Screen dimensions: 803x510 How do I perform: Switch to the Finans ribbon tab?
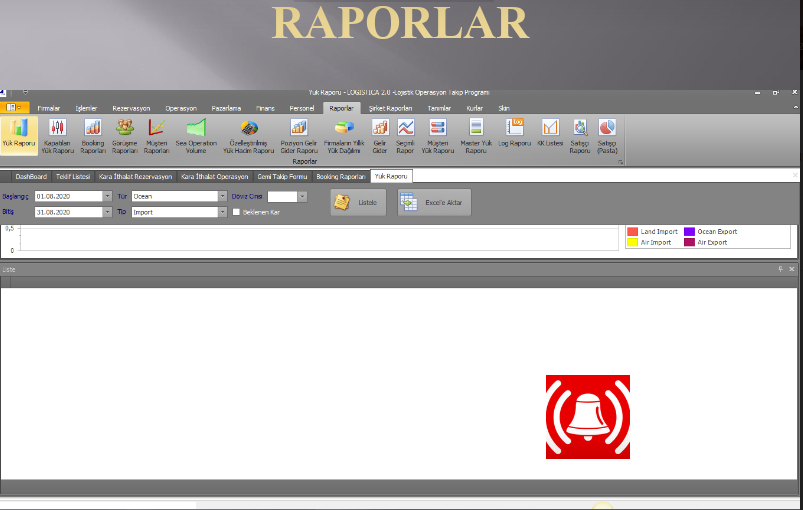pos(265,108)
